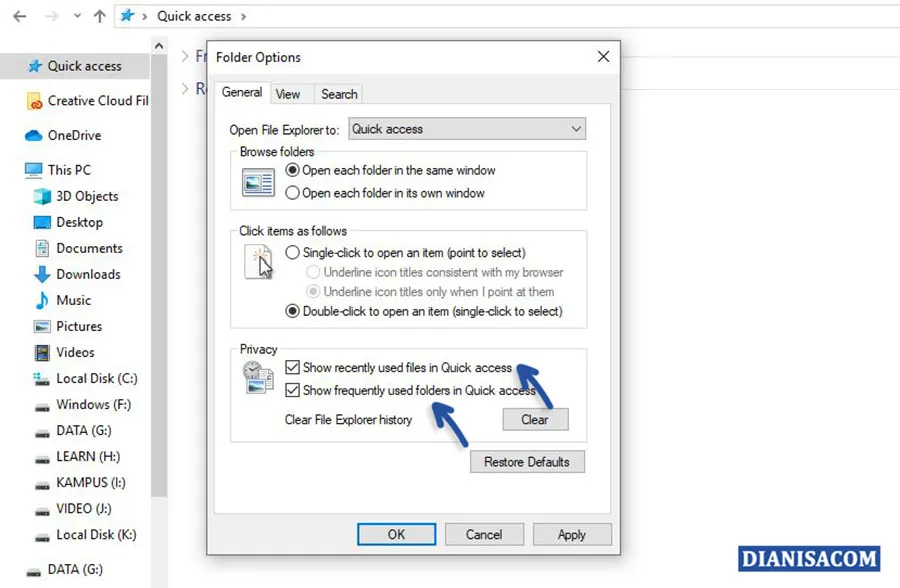Image resolution: width=900 pixels, height=588 pixels.
Task: Open Creative Cloud Files from the sidebar
Action: 95,100
